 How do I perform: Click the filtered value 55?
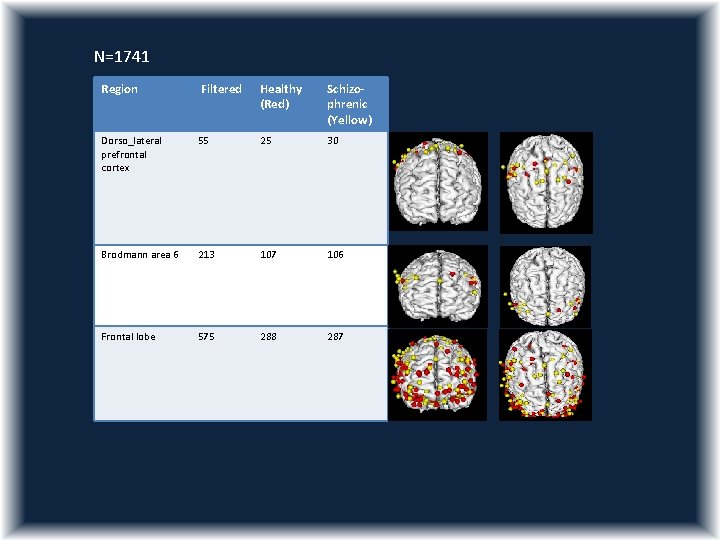coord(203,141)
